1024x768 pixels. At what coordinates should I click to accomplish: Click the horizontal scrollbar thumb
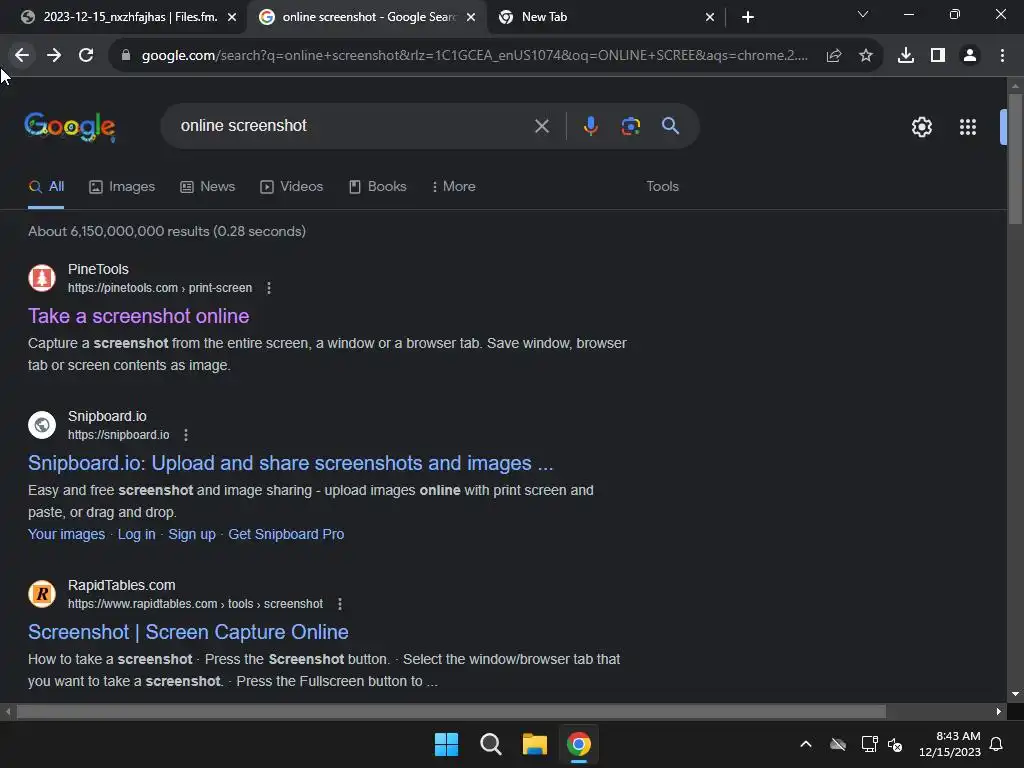click(451, 711)
